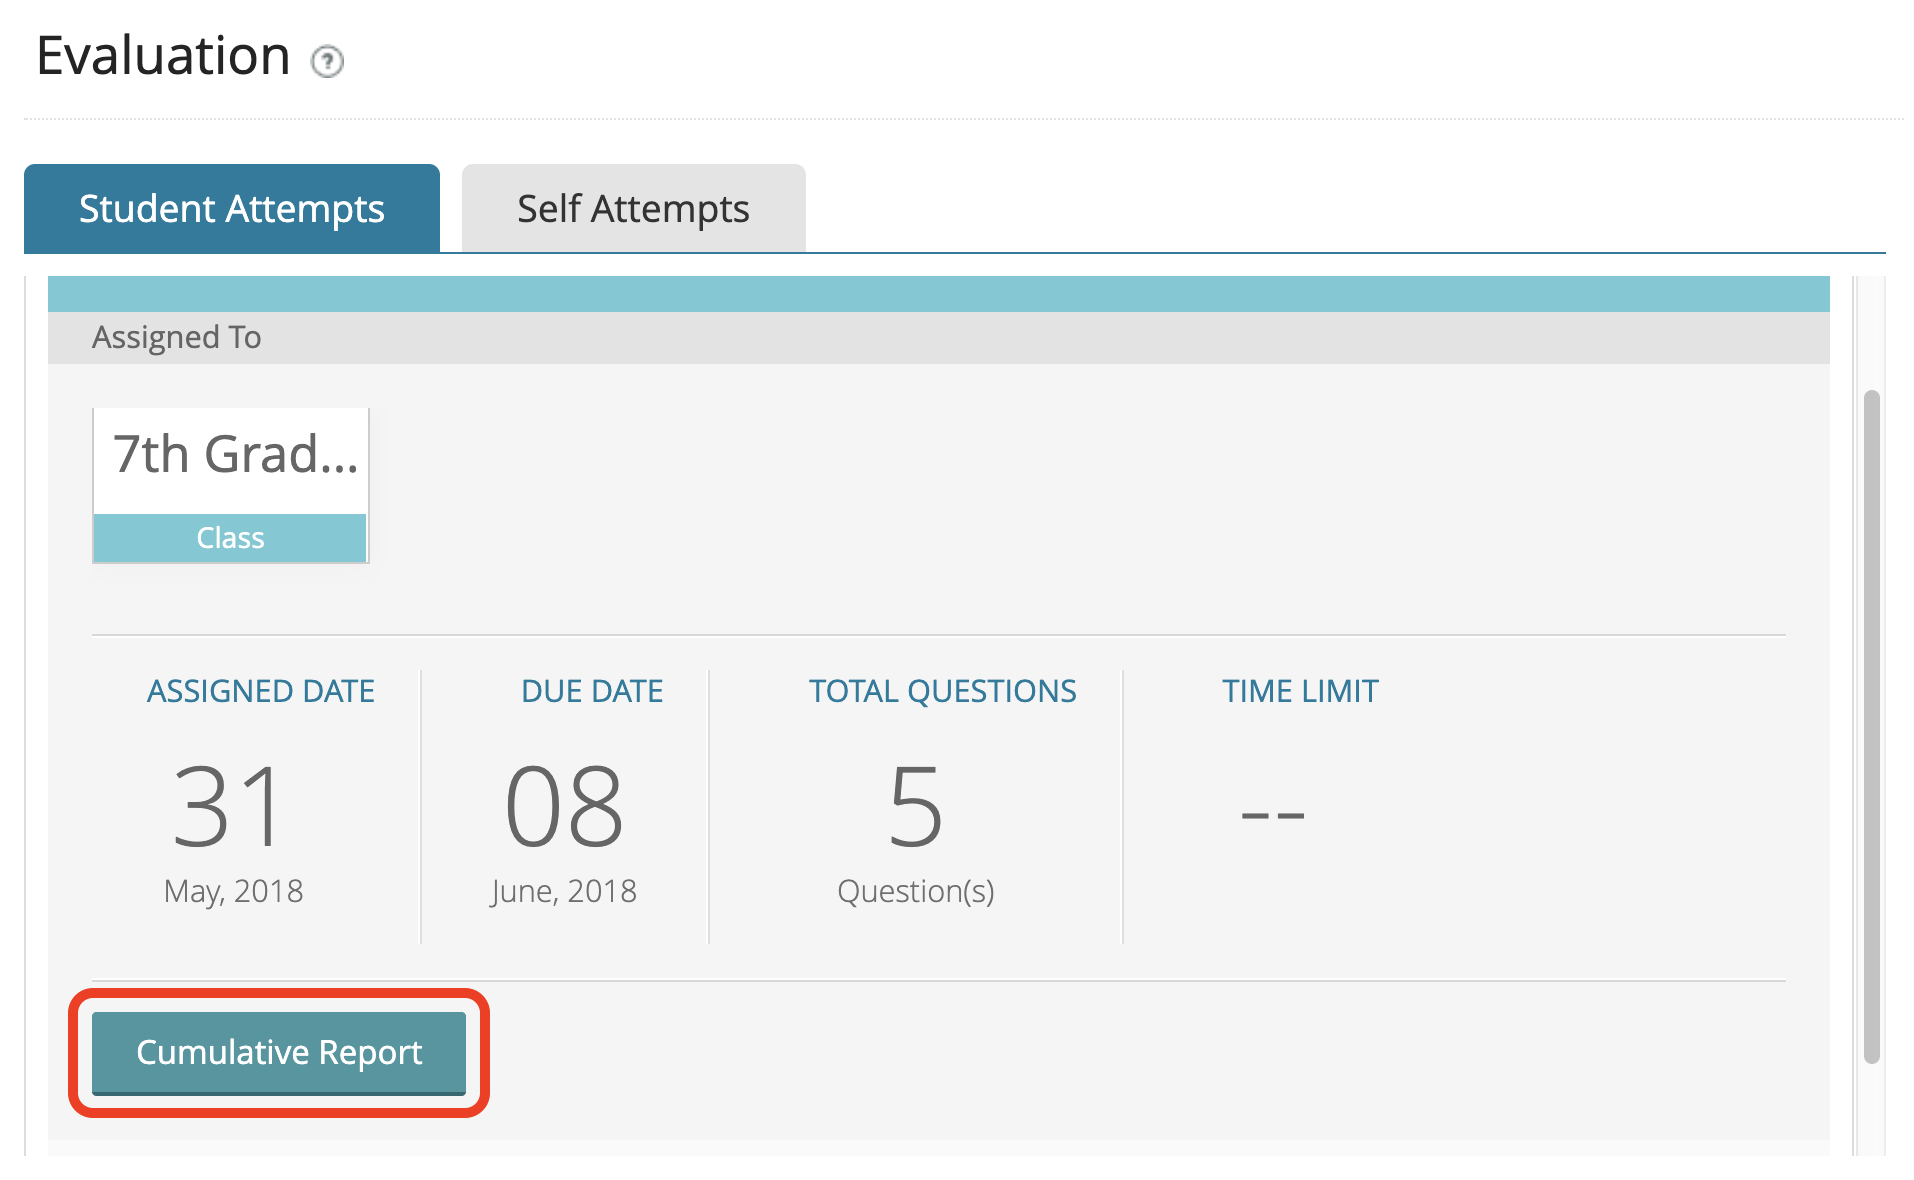Click the DUE DATE column label
The width and height of the screenshot is (1914, 1180).
pyautogui.click(x=592, y=691)
